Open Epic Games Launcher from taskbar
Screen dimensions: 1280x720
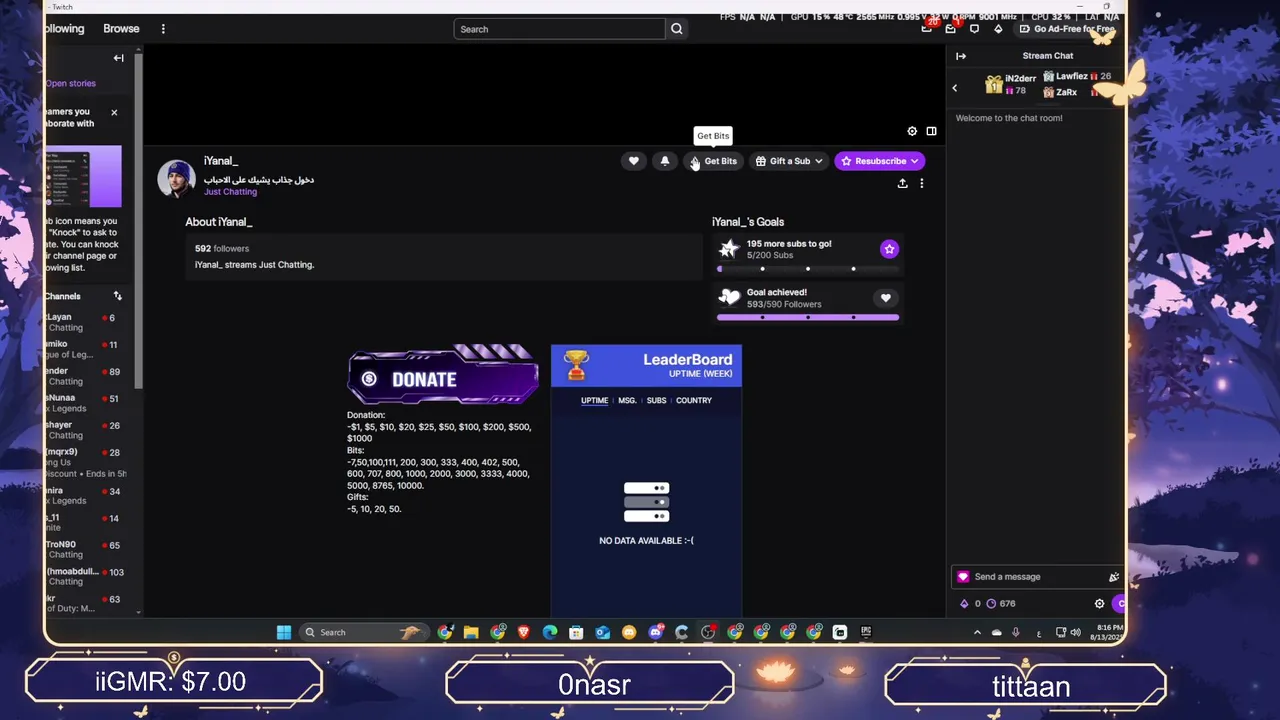coord(866,632)
